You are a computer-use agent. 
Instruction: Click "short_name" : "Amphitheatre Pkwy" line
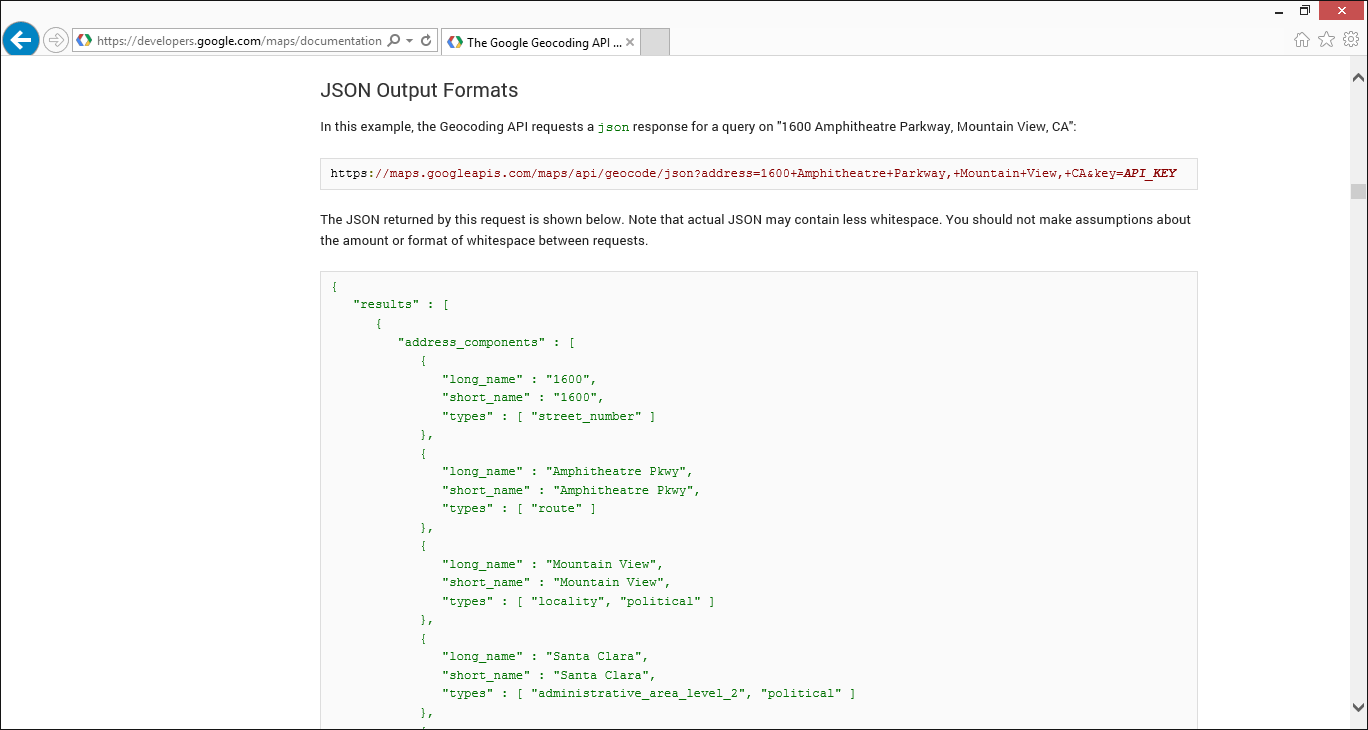point(571,490)
